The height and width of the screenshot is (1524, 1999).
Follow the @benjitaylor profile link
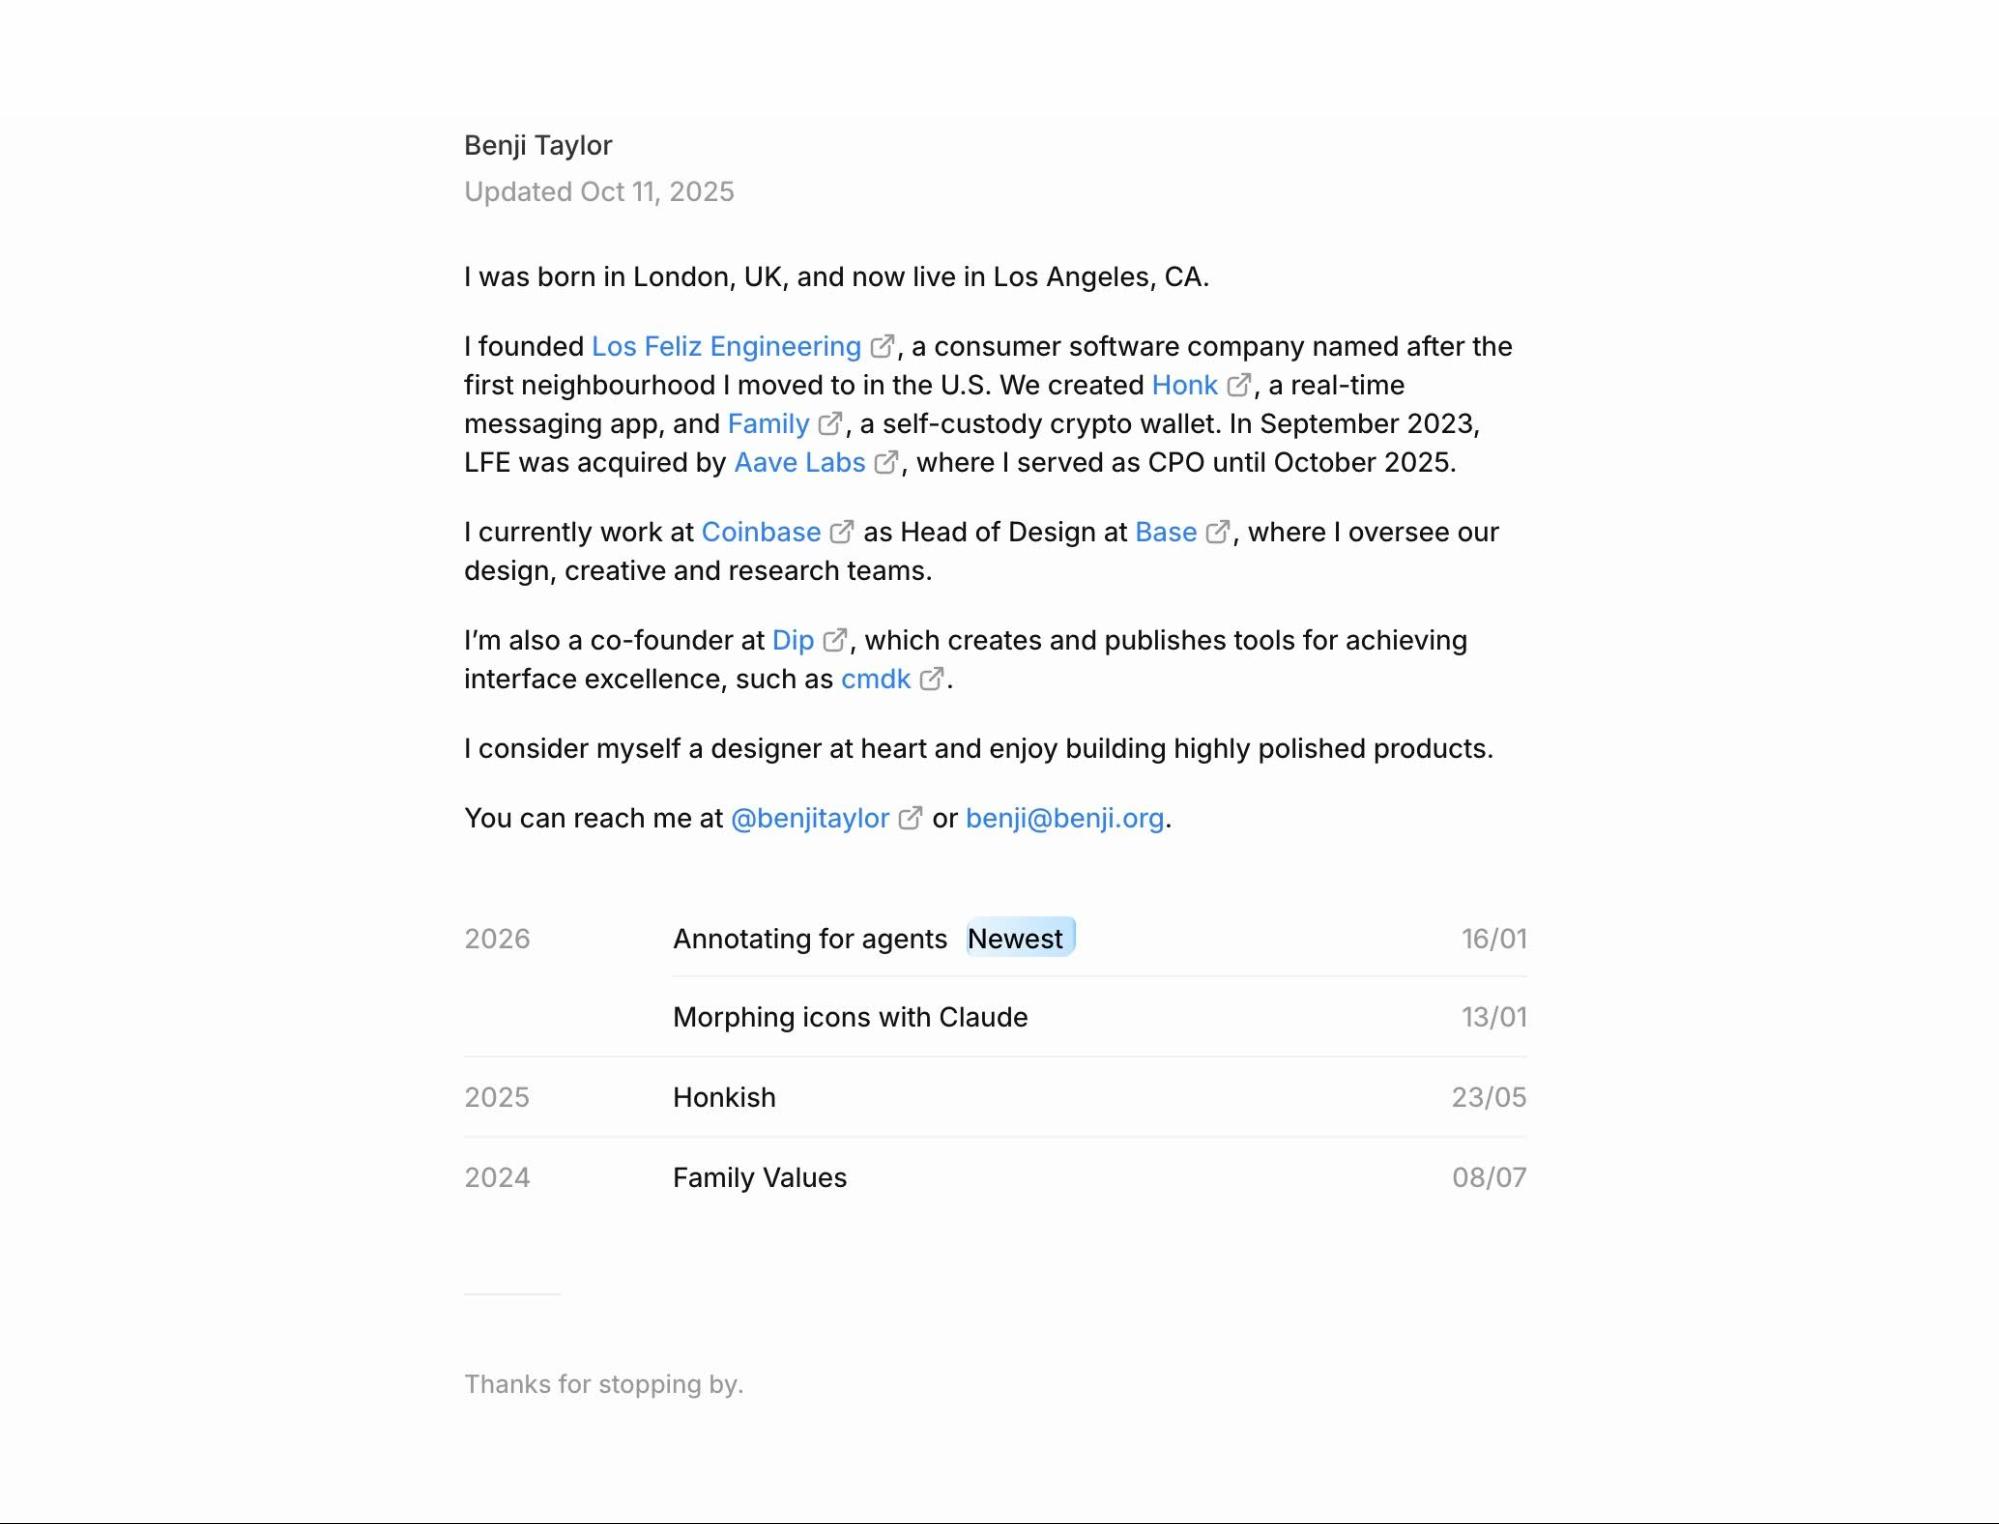(x=809, y=818)
